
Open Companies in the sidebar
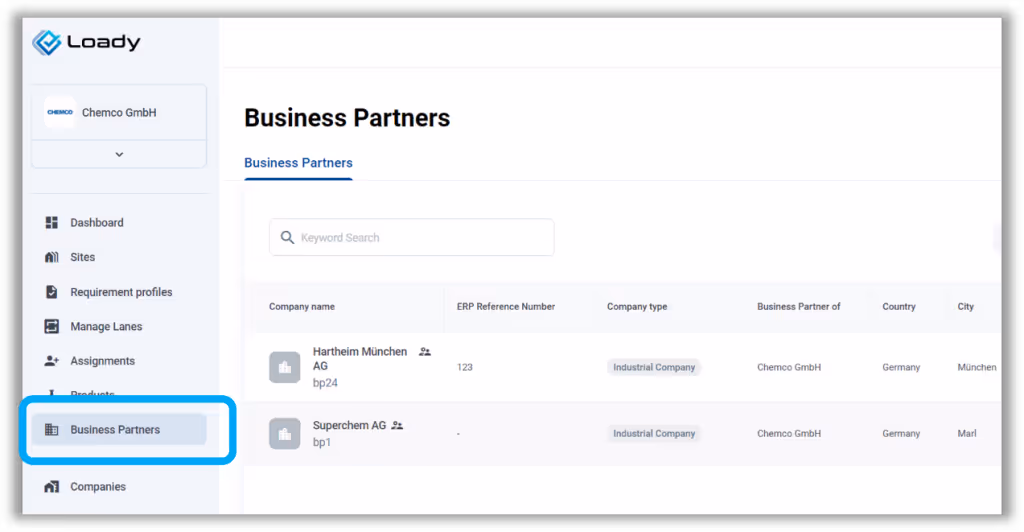[98, 487]
